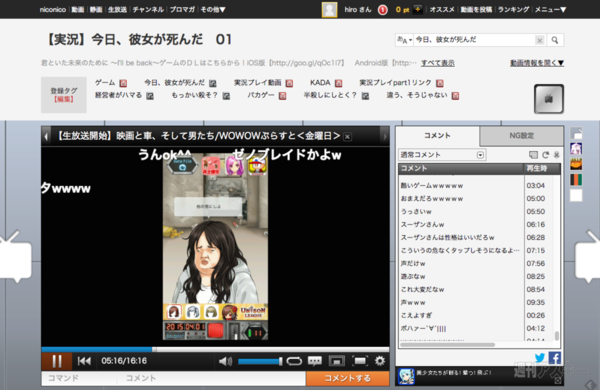
Task: Open search type dropdown
Action: click(404, 40)
